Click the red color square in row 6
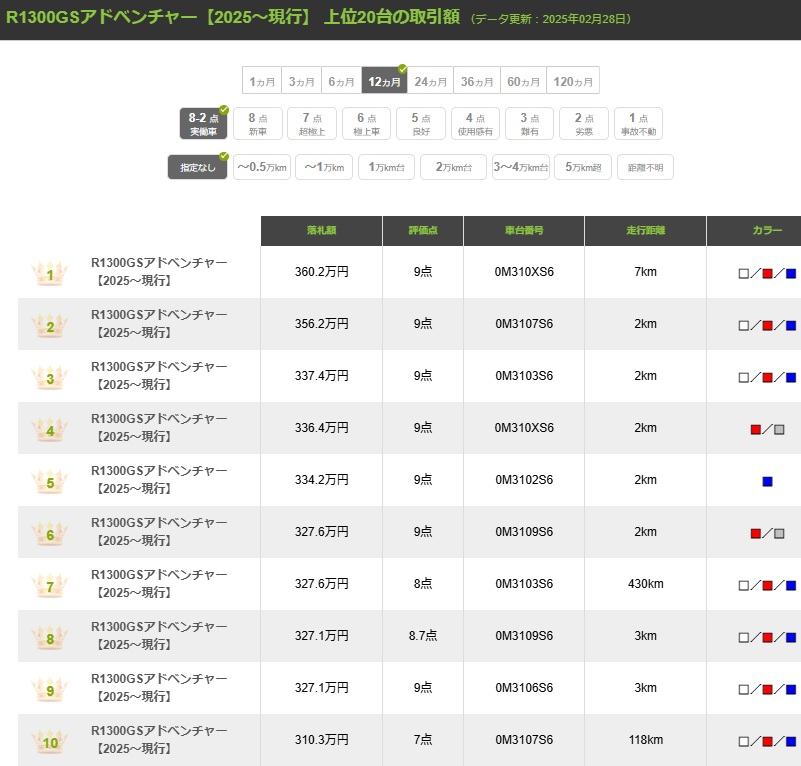Screen dimensions: 801x766 pos(756,533)
